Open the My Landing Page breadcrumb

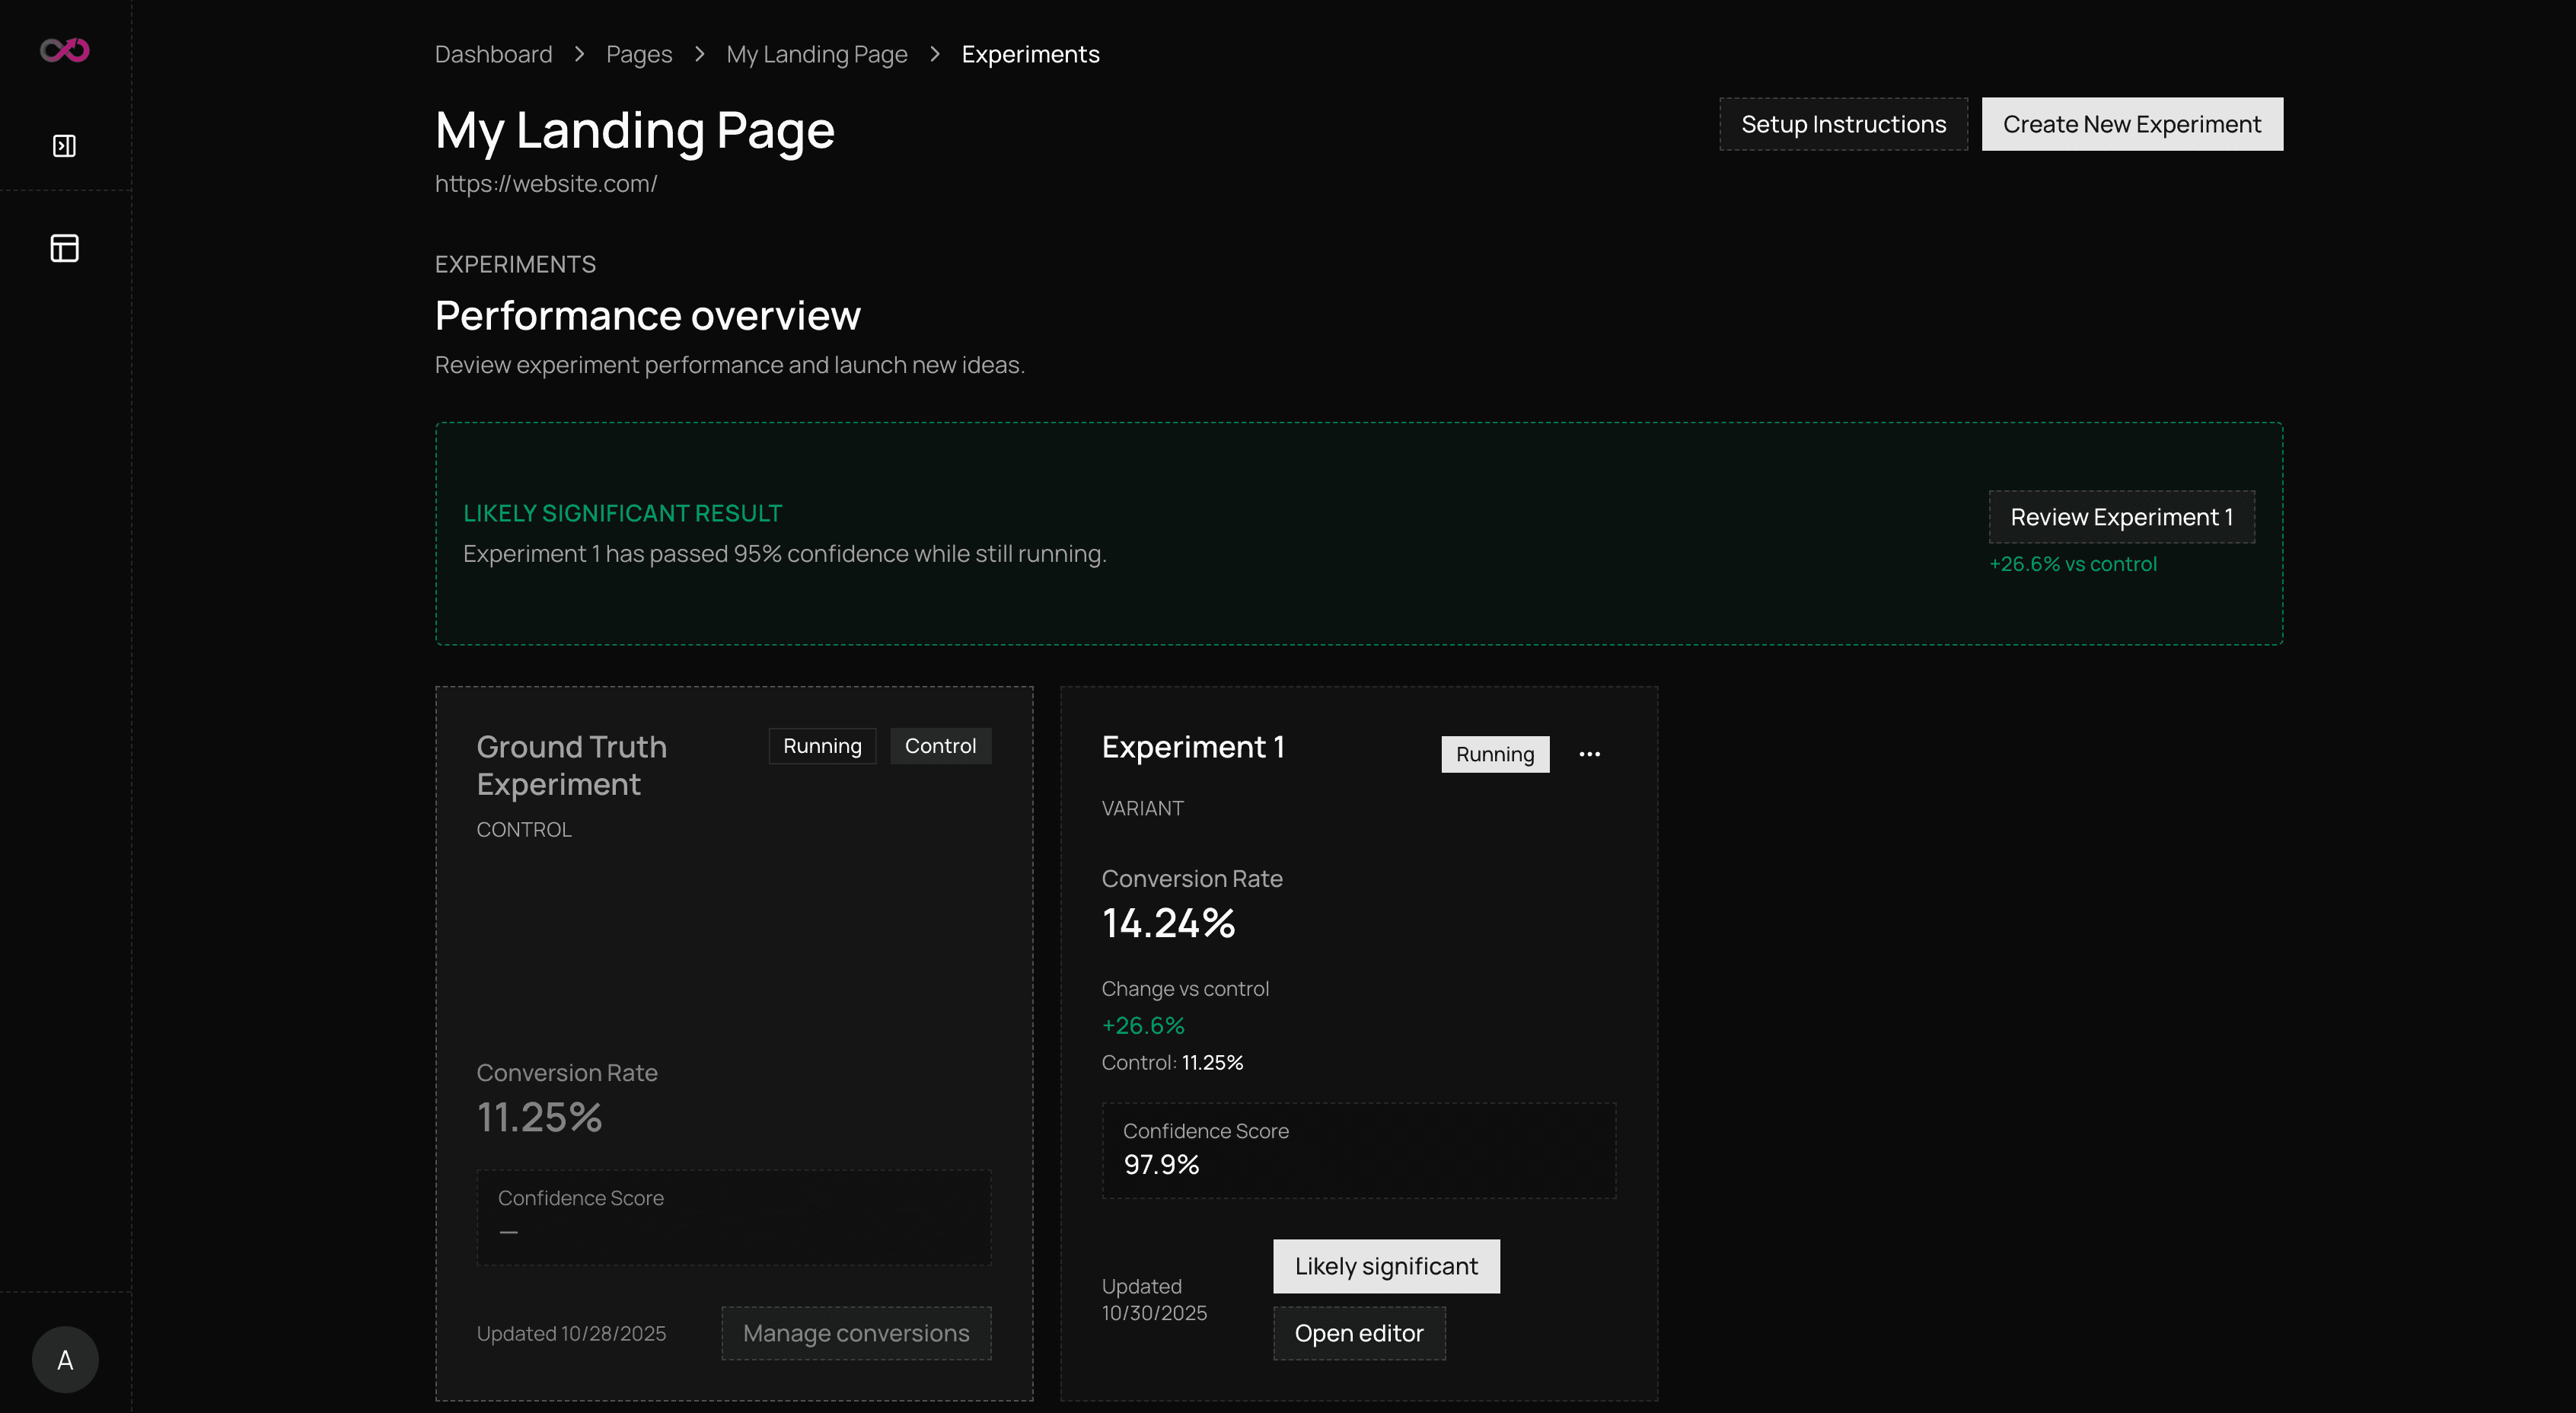816,54
